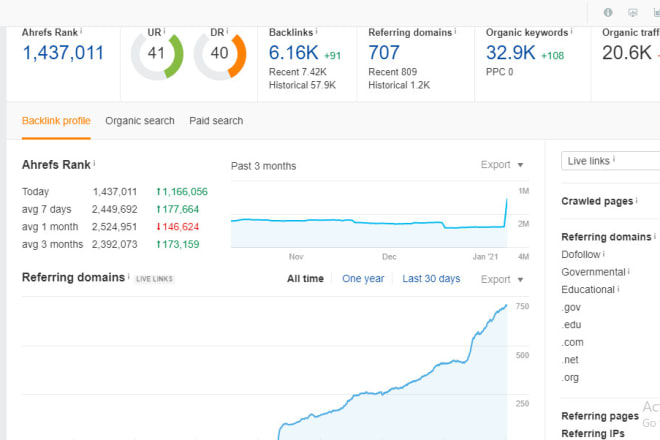Click the Educational row in sidebar
This screenshot has width=660, height=440.
[x=588, y=290]
